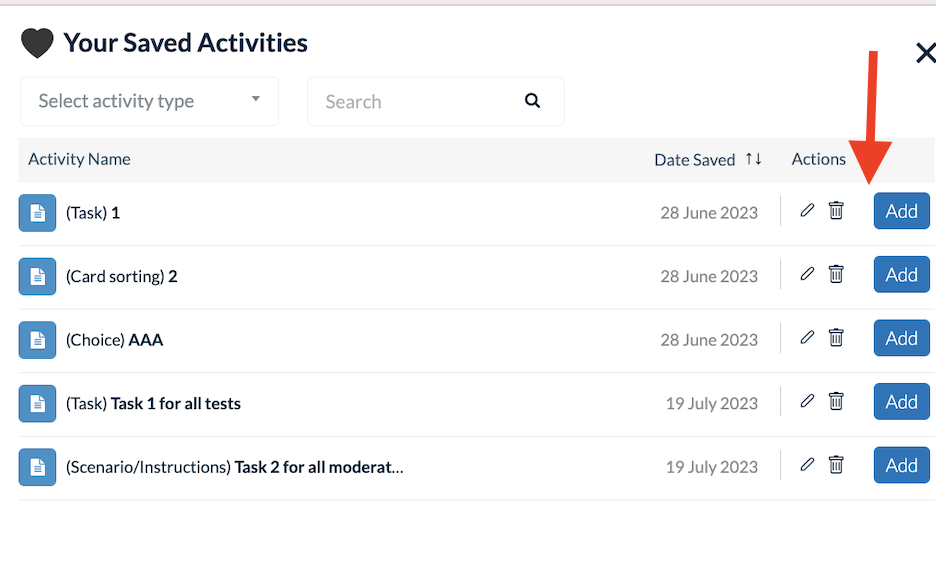Click pencil edit icon for (Task) 1
Viewport: 936px width, 562px height.
click(x=808, y=211)
